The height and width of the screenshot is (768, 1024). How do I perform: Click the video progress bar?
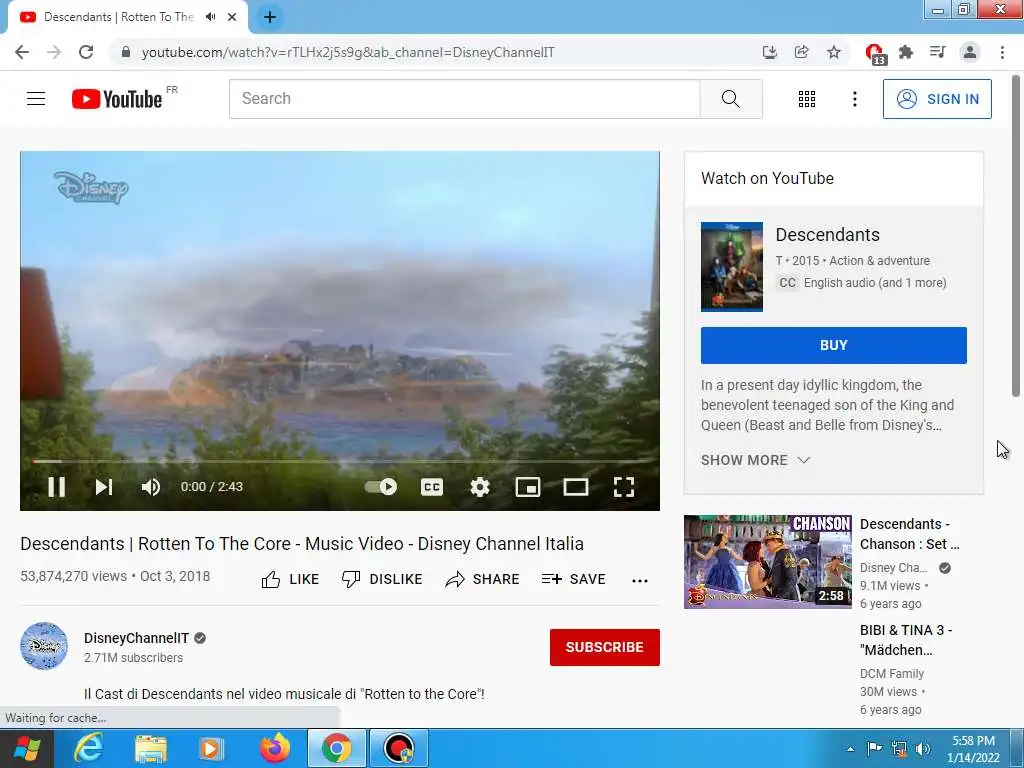pyautogui.click(x=340, y=461)
